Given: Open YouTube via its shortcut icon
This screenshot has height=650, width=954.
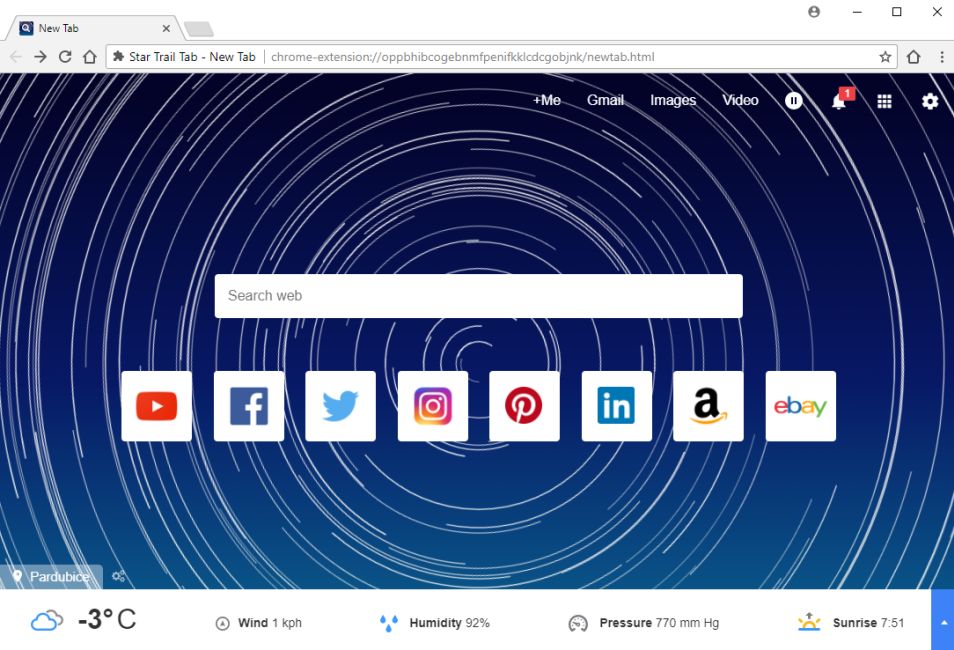Looking at the screenshot, I should 156,405.
